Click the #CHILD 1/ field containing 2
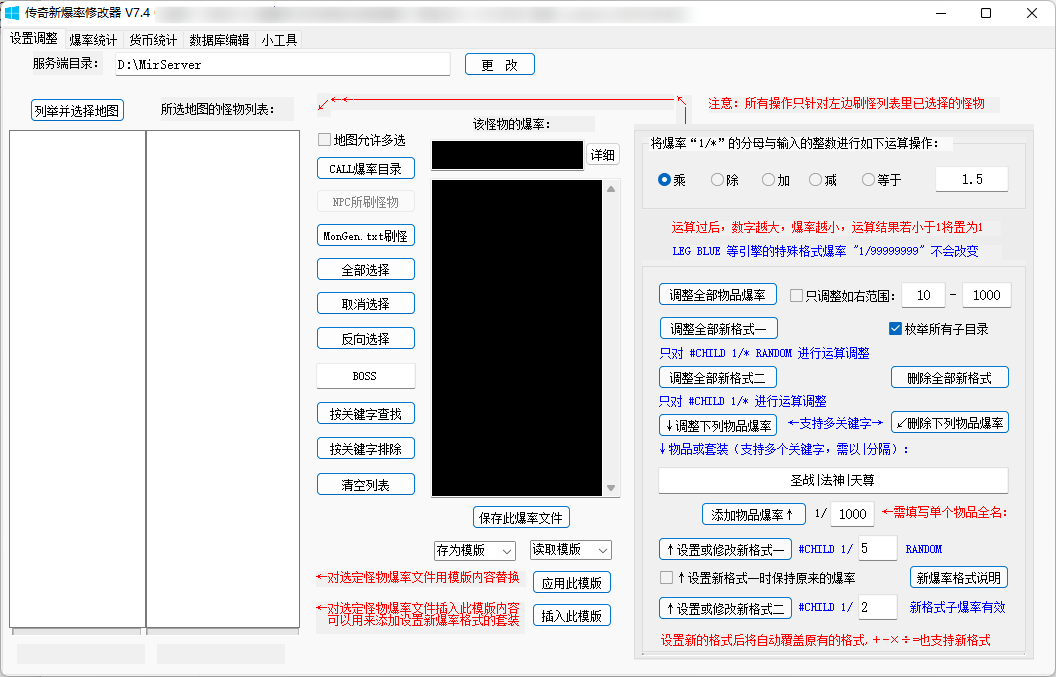Image resolution: width=1056 pixels, height=677 pixels. [x=878, y=607]
